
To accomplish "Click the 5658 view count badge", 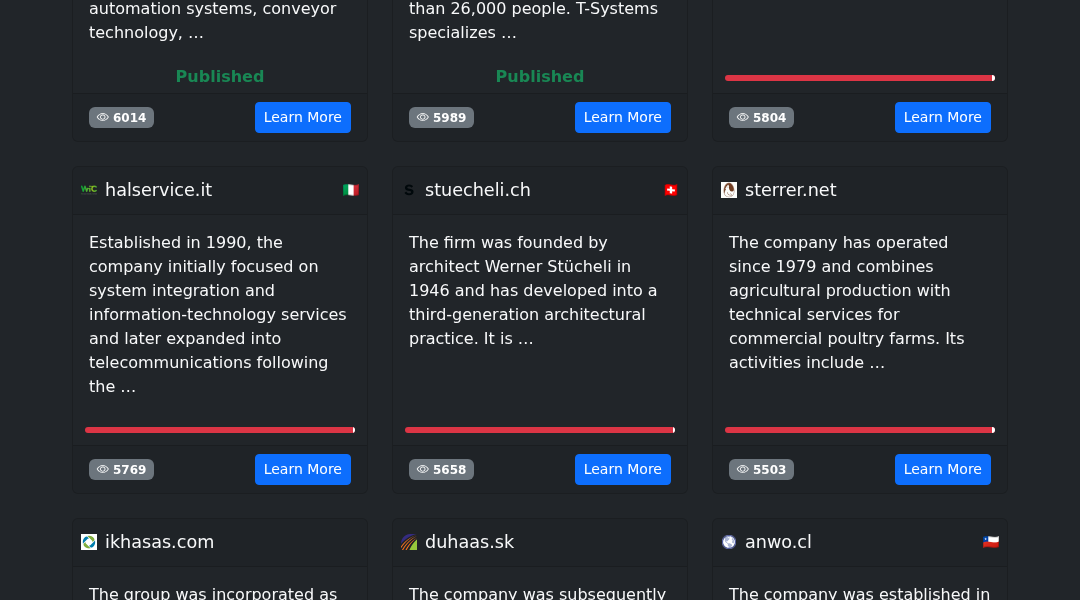I will pyautogui.click(x=442, y=470).
